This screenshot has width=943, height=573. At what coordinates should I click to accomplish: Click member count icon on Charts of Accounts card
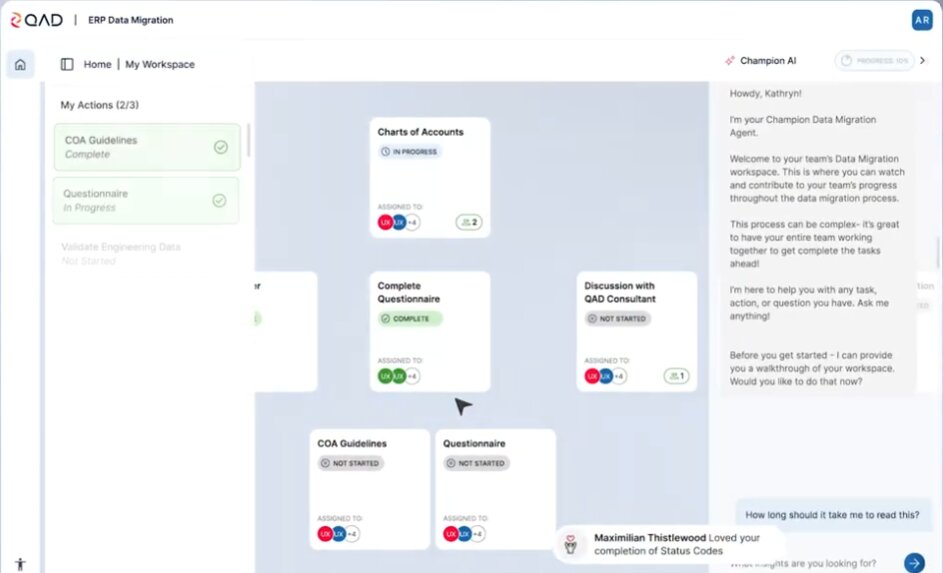click(x=468, y=222)
